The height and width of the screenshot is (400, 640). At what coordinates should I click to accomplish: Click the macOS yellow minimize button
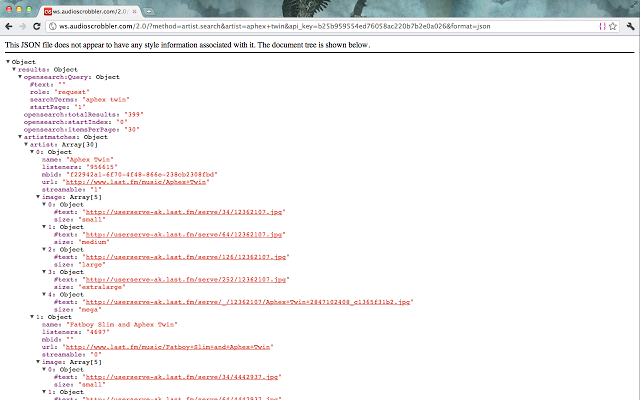click(x=19, y=9)
